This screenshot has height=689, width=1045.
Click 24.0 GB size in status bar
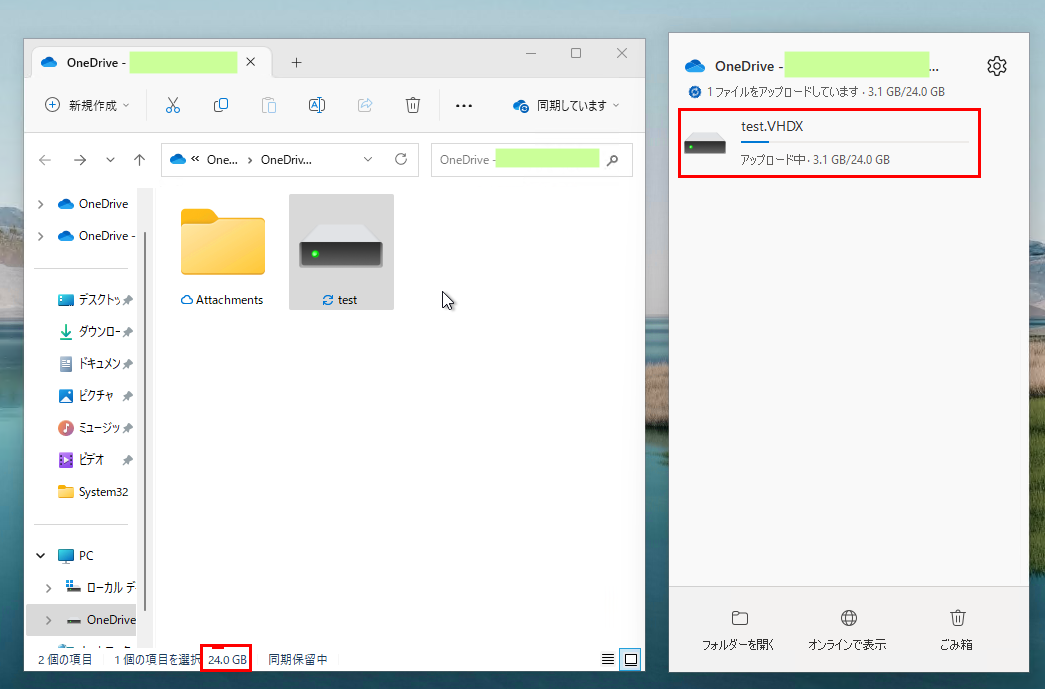pos(227,660)
